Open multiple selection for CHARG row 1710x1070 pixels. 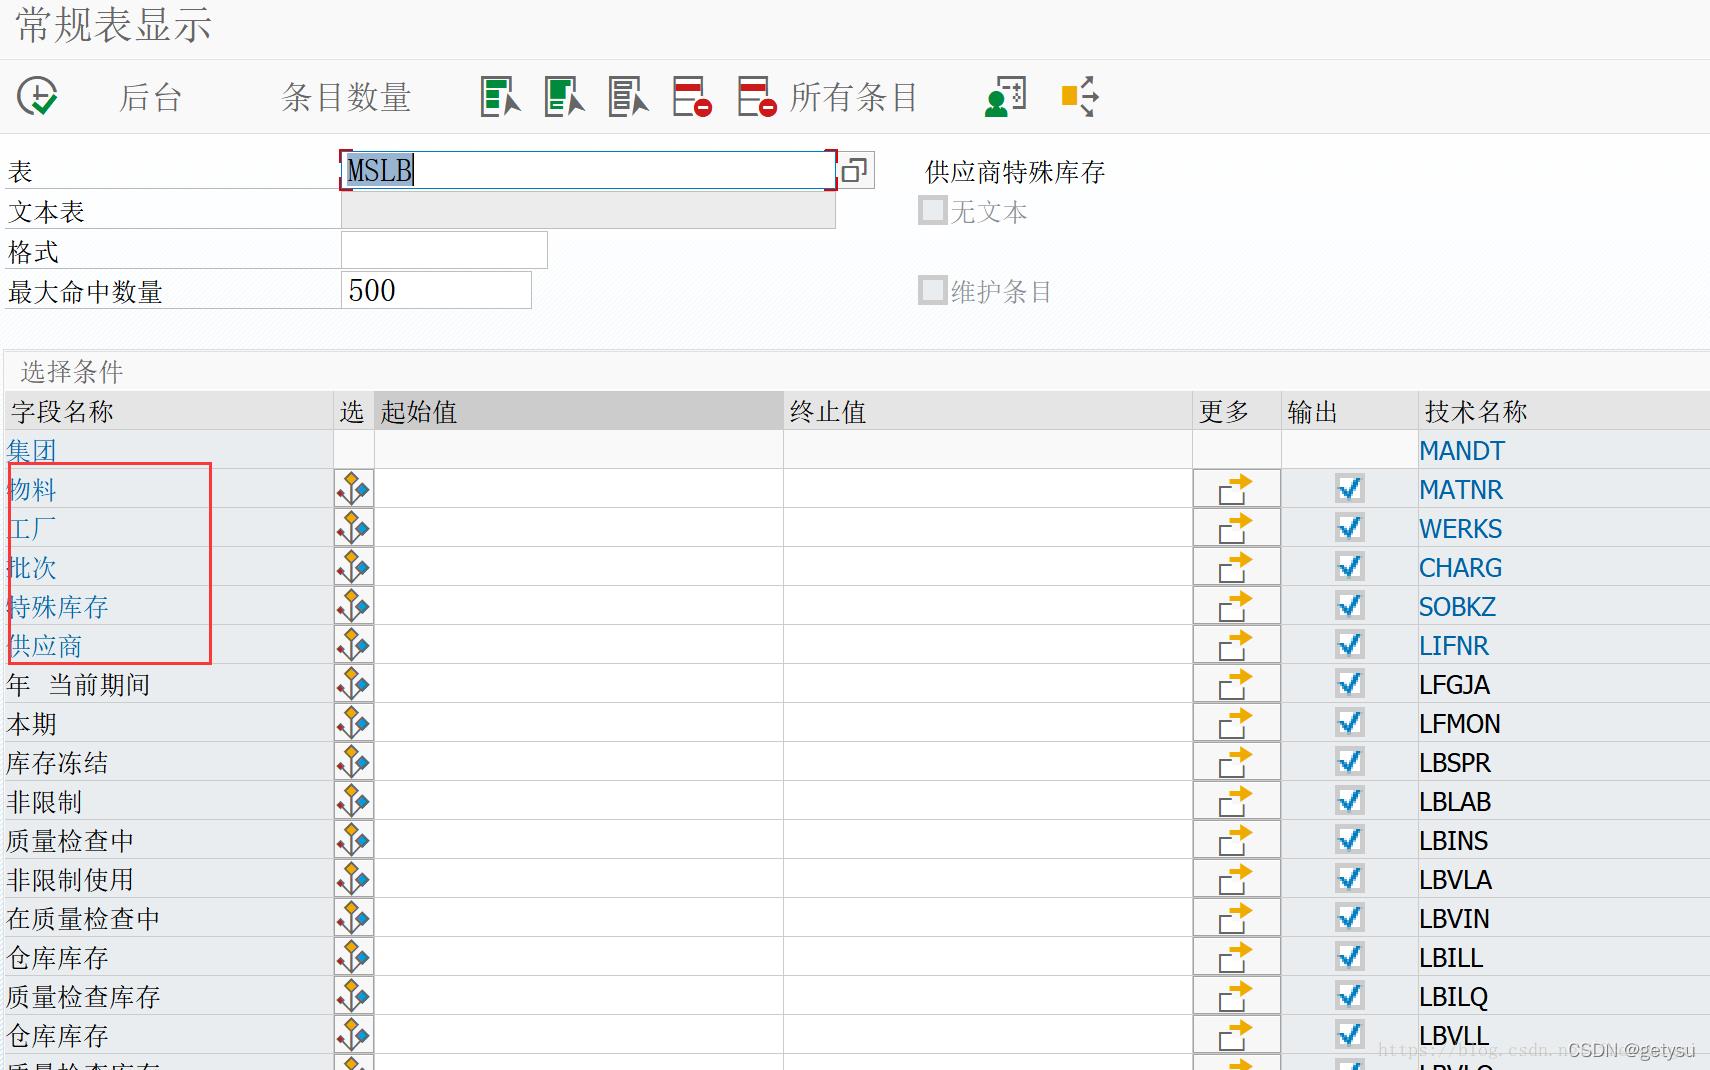[x=1236, y=567]
